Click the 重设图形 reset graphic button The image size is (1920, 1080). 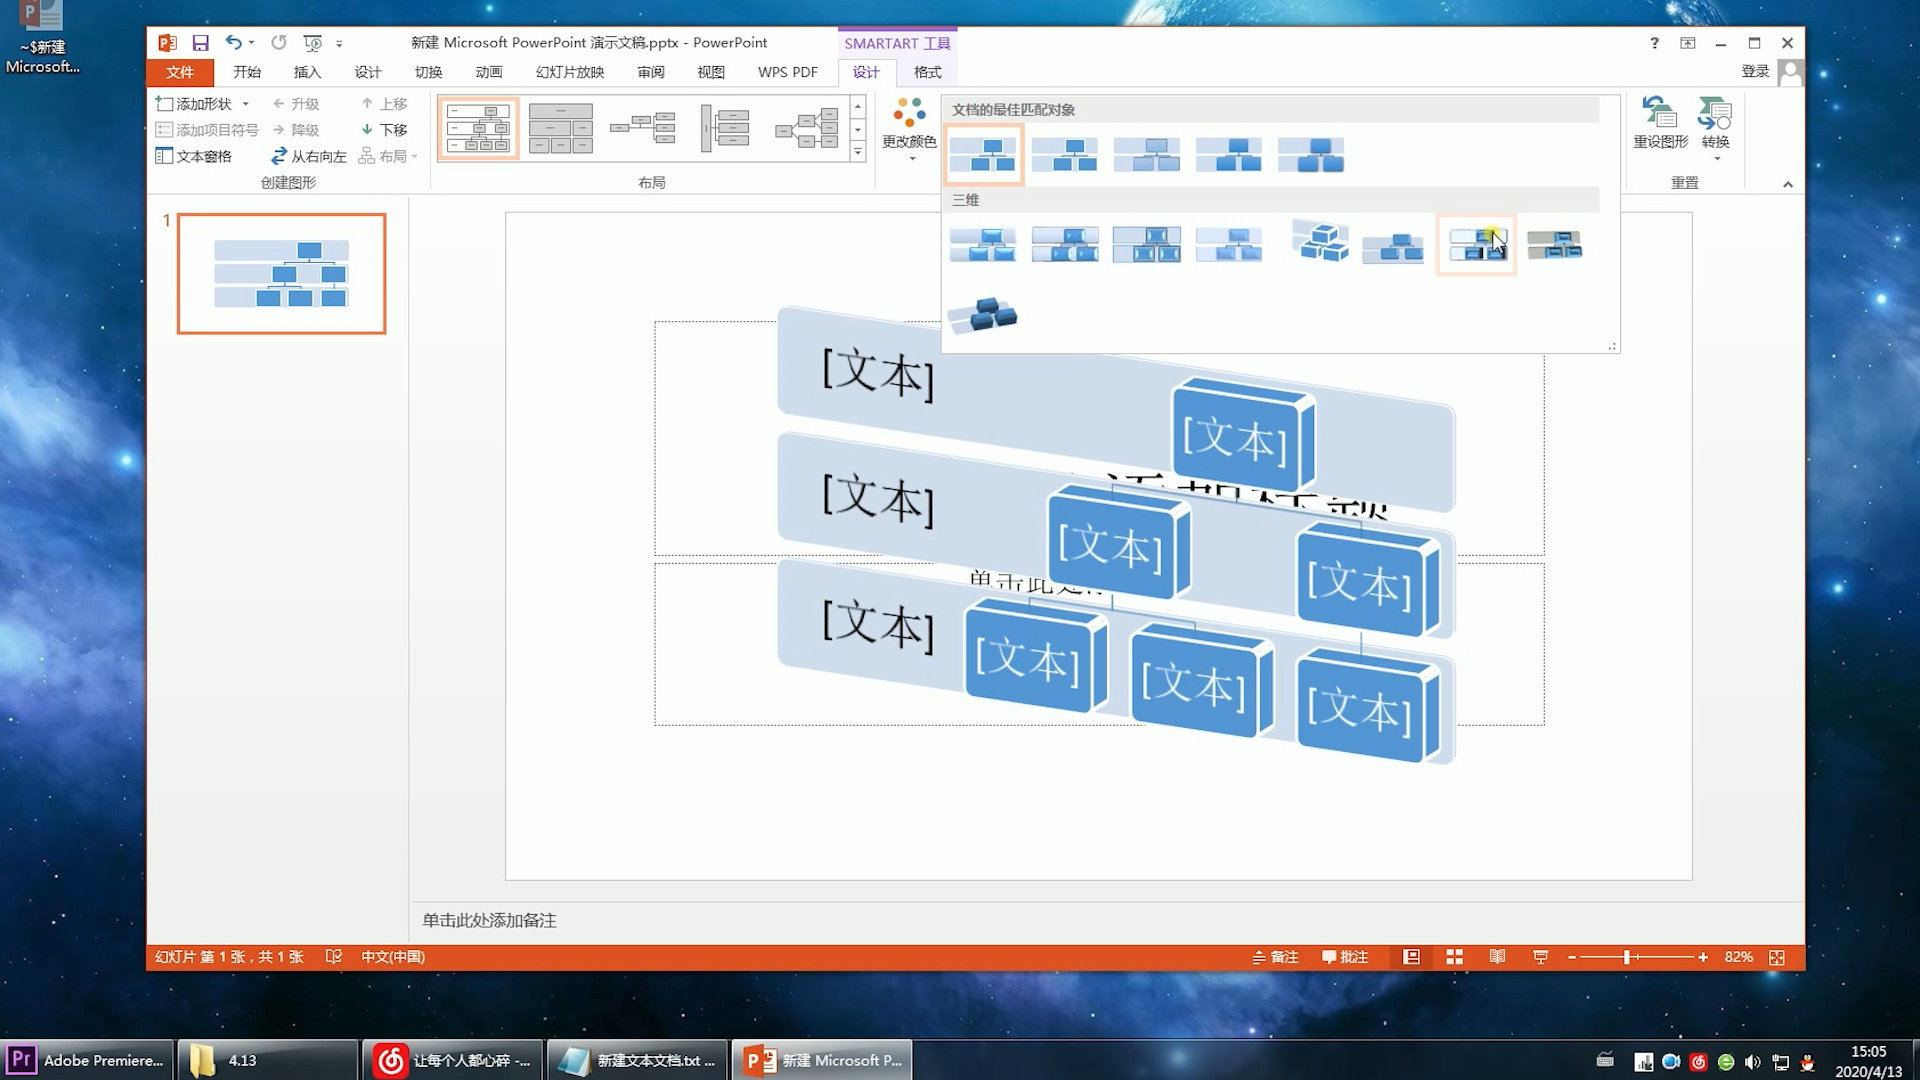coord(1660,123)
